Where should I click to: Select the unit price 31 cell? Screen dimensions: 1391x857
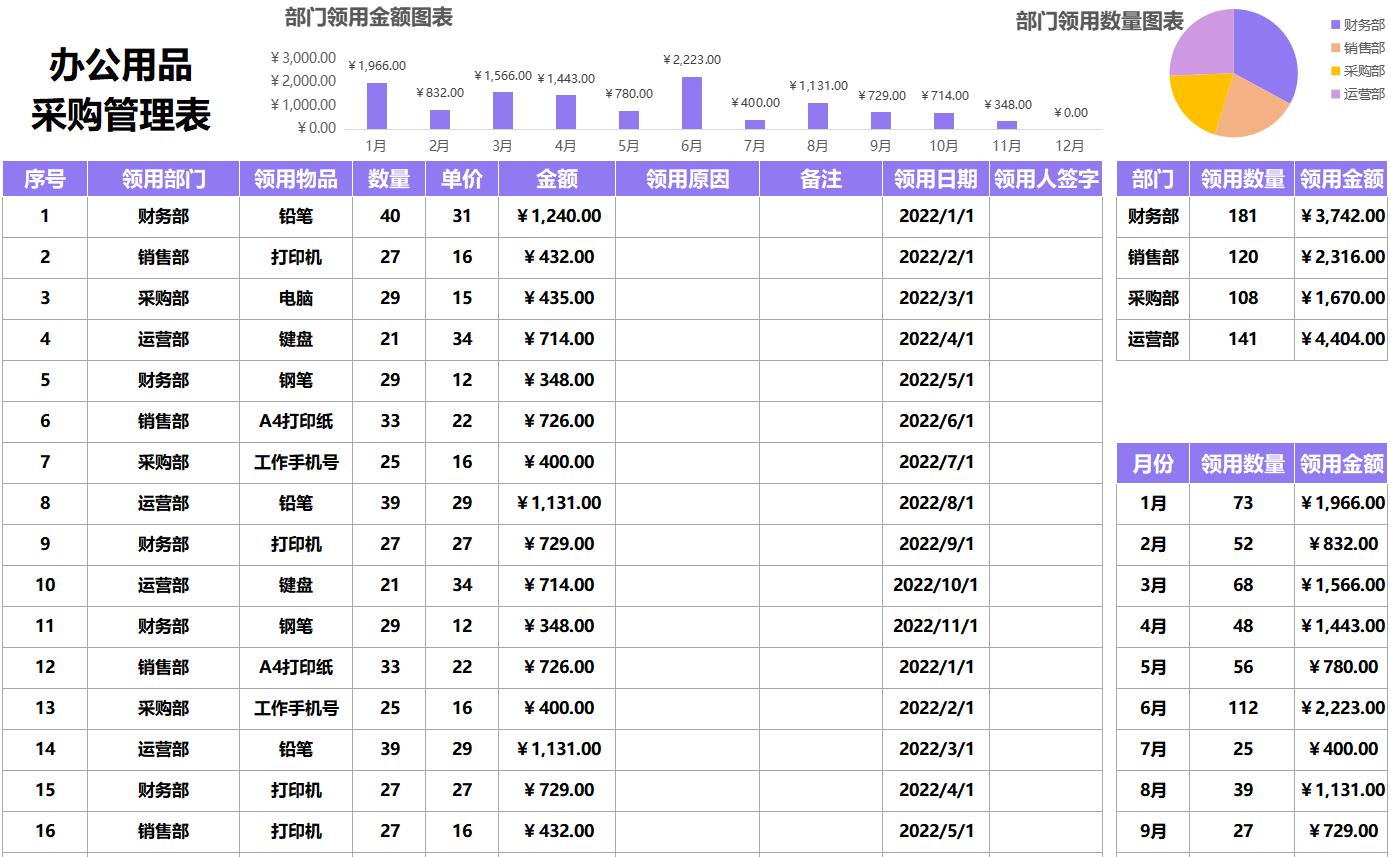pyautogui.click(x=462, y=216)
